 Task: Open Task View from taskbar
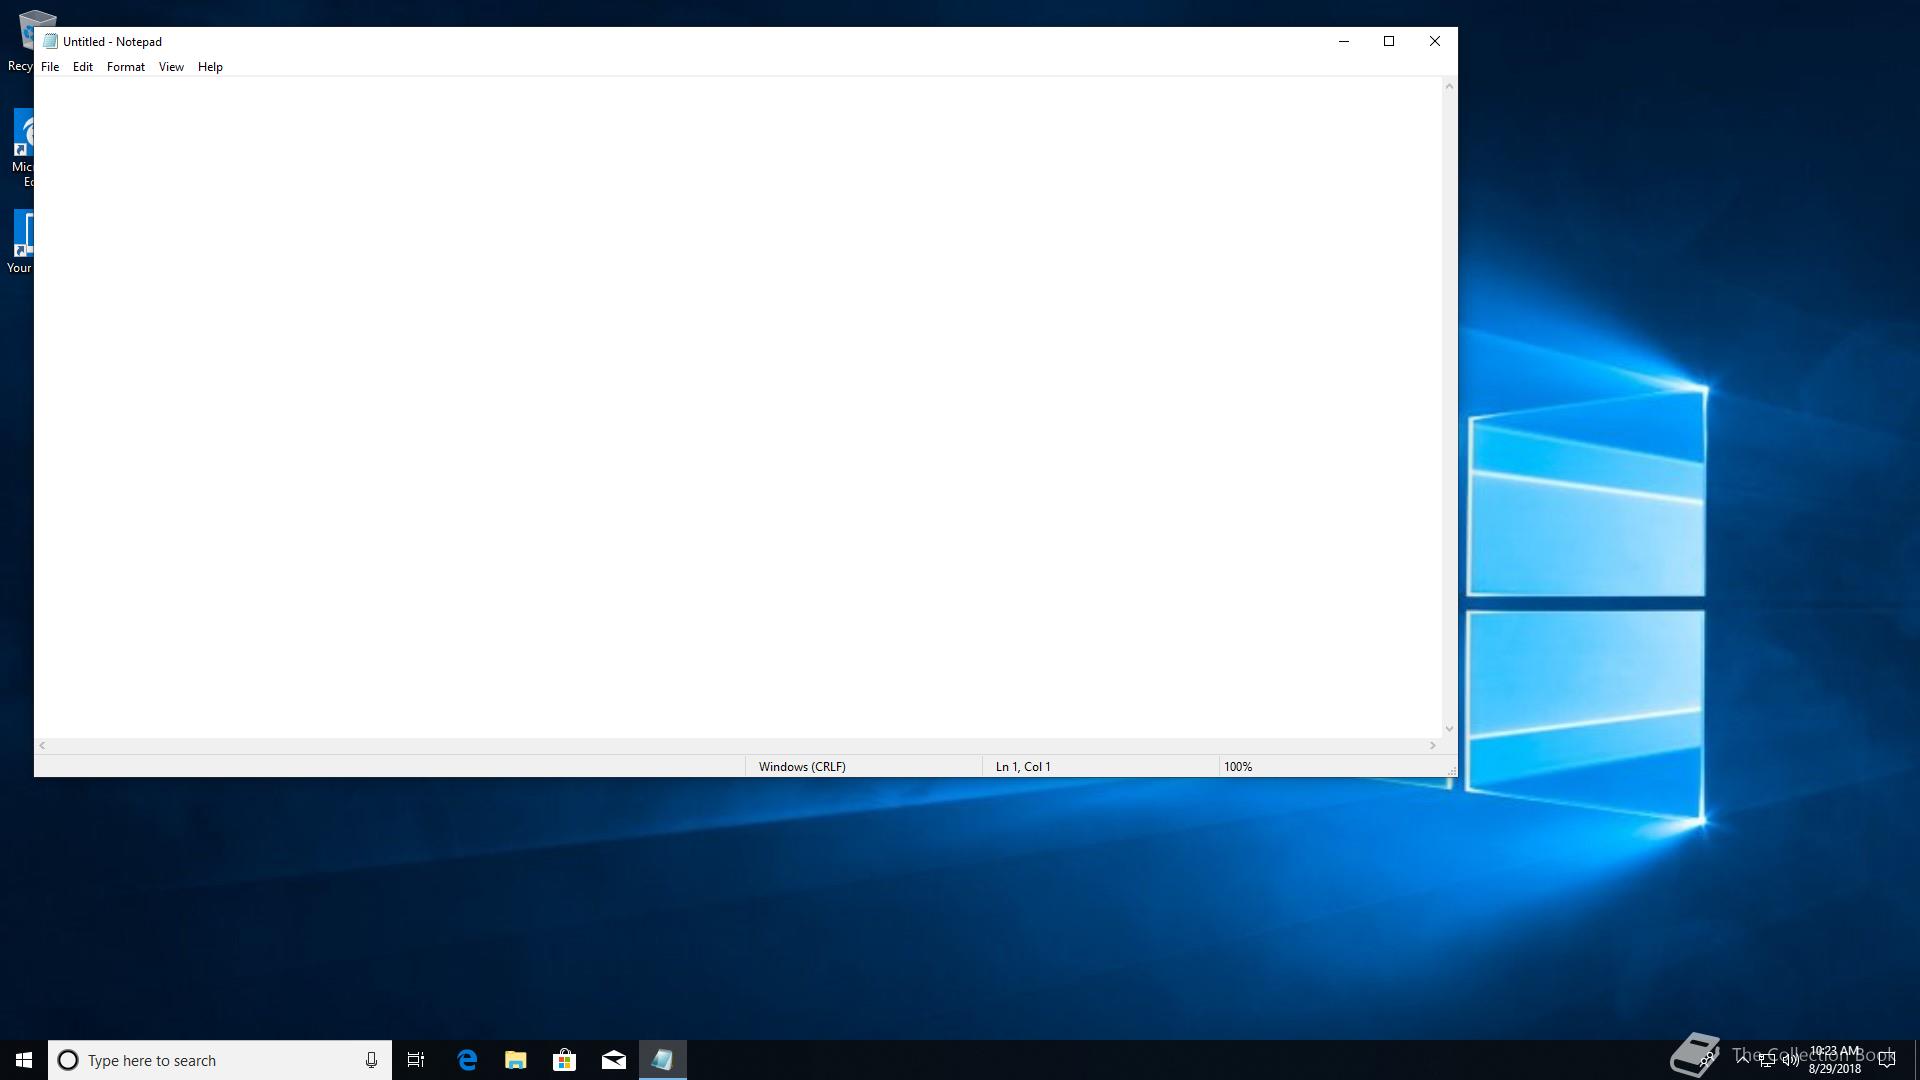[416, 1060]
